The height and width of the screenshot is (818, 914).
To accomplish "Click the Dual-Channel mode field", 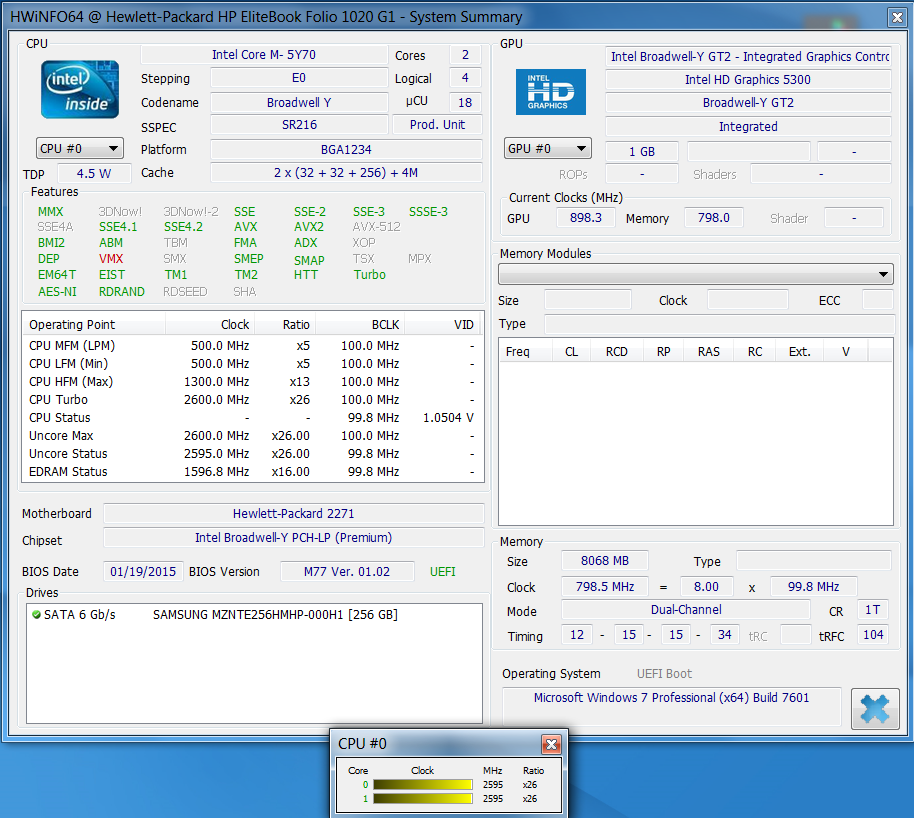I will pyautogui.click(x=686, y=610).
